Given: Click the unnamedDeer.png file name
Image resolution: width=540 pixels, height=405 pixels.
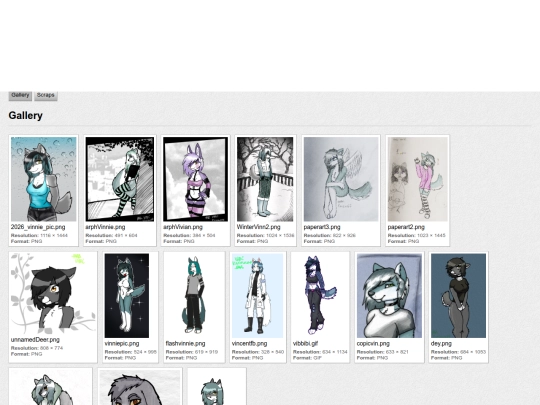Looking at the screenshot, I should tap(35, 340).
